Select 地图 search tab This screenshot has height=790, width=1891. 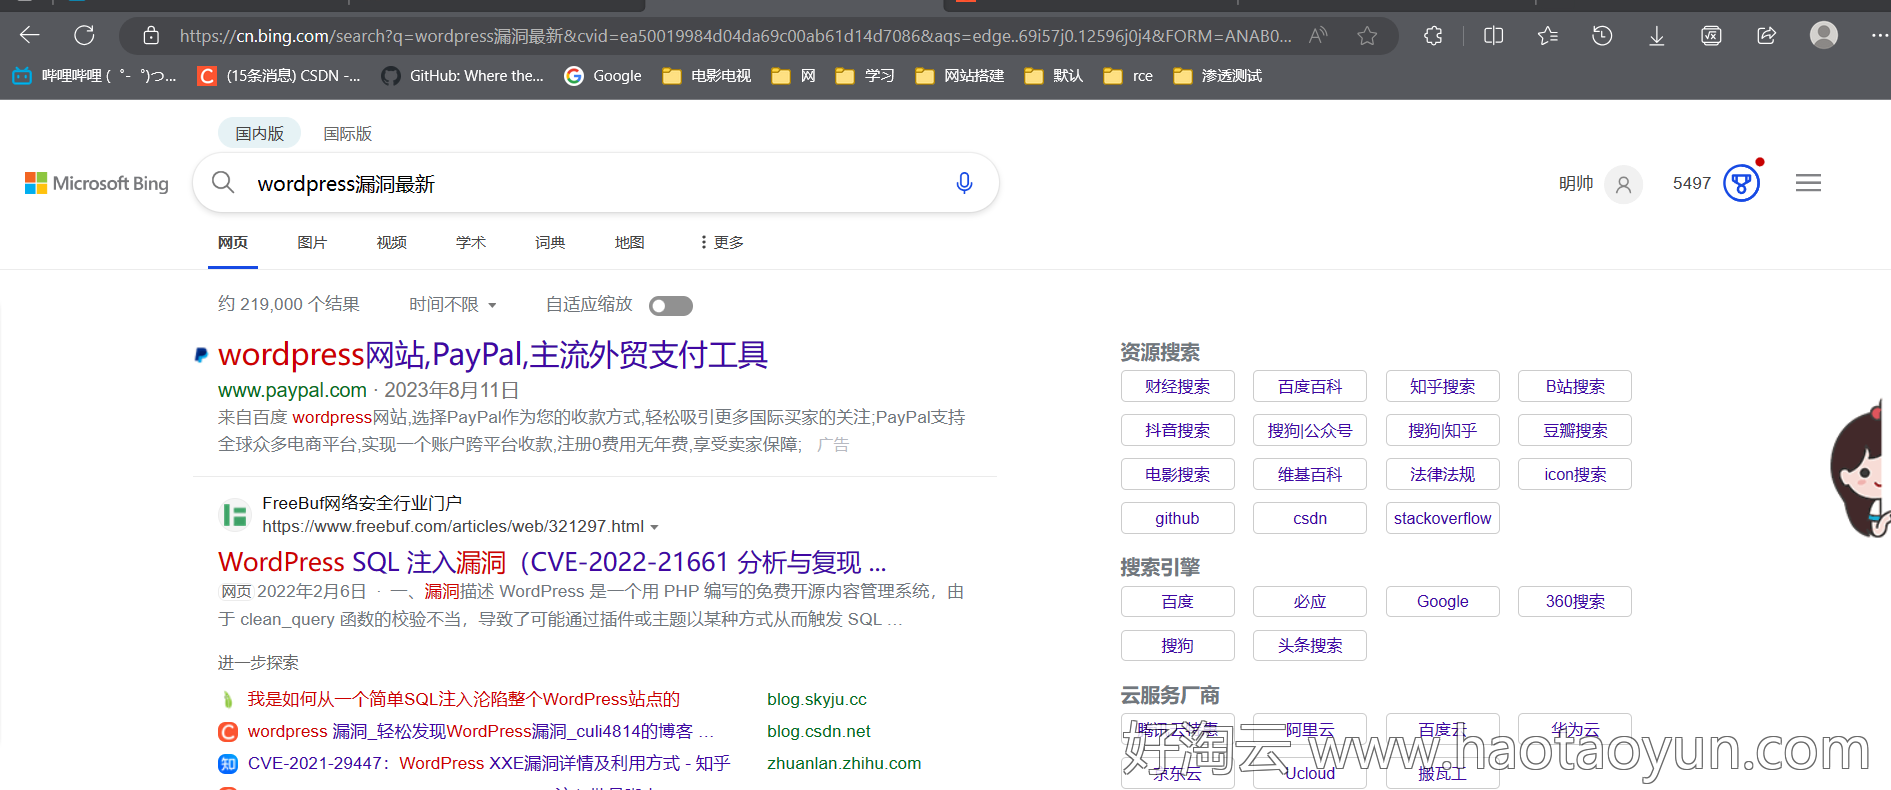tap(629, 242)
